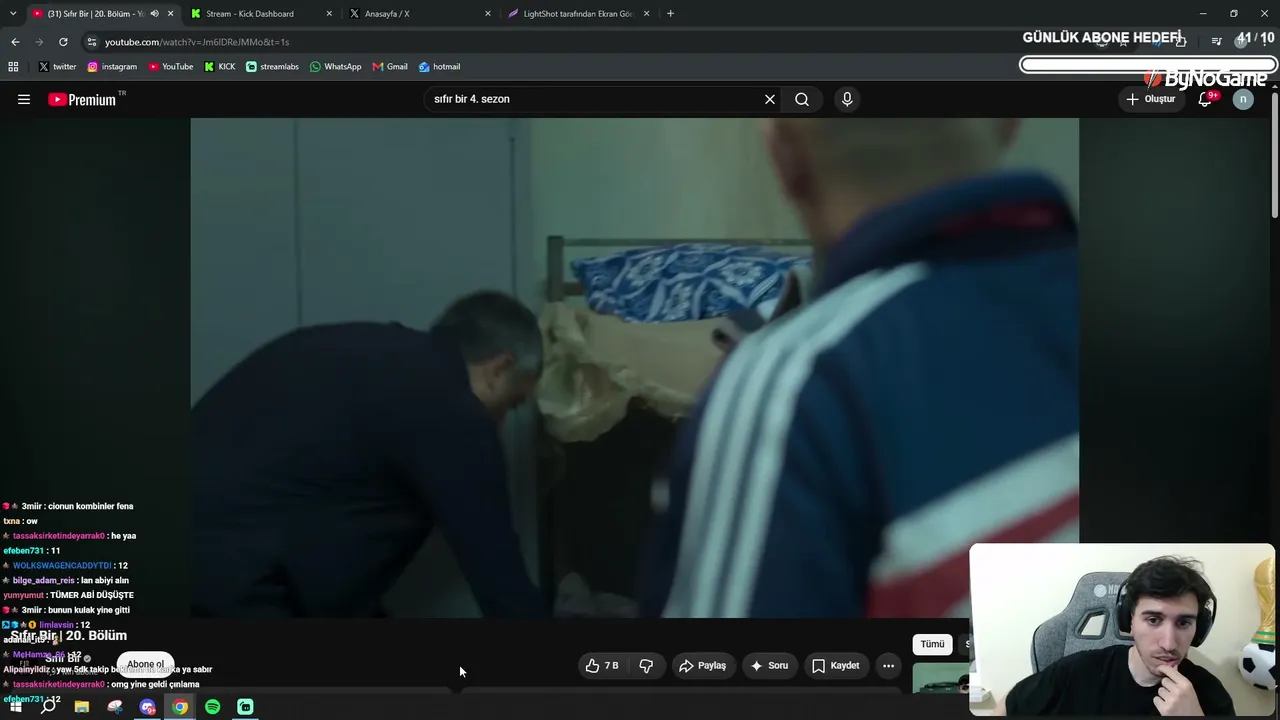The width and height of the screenshot is (1280, 720).
Task: Open the account avatar menu
Action: tap(1243, 99)
